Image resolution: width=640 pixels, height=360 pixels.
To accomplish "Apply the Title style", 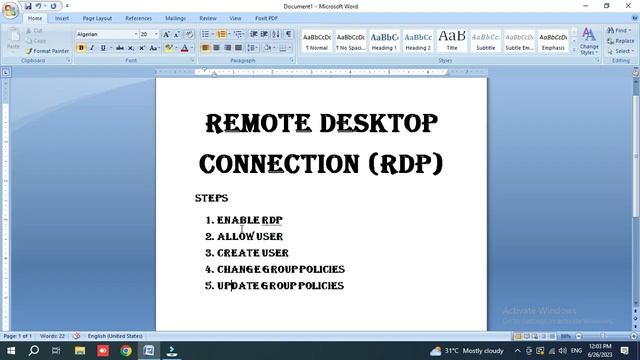I will (452, 41).
